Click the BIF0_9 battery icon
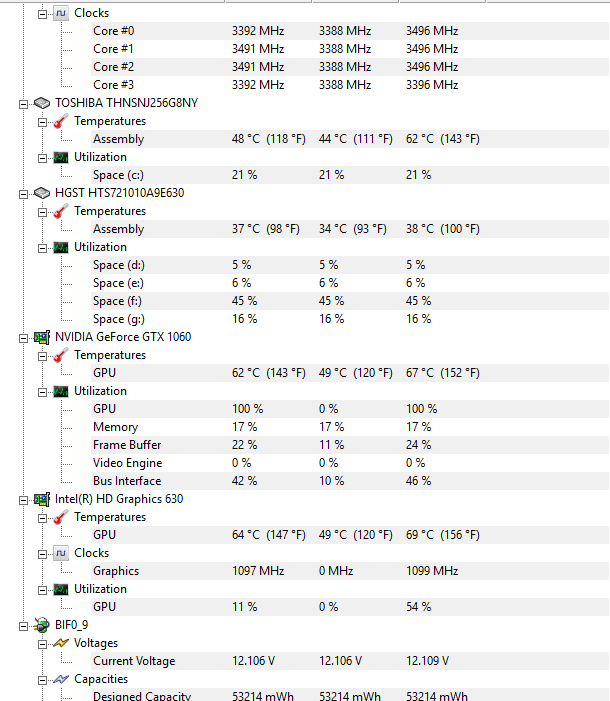 (x=41, y=625)
